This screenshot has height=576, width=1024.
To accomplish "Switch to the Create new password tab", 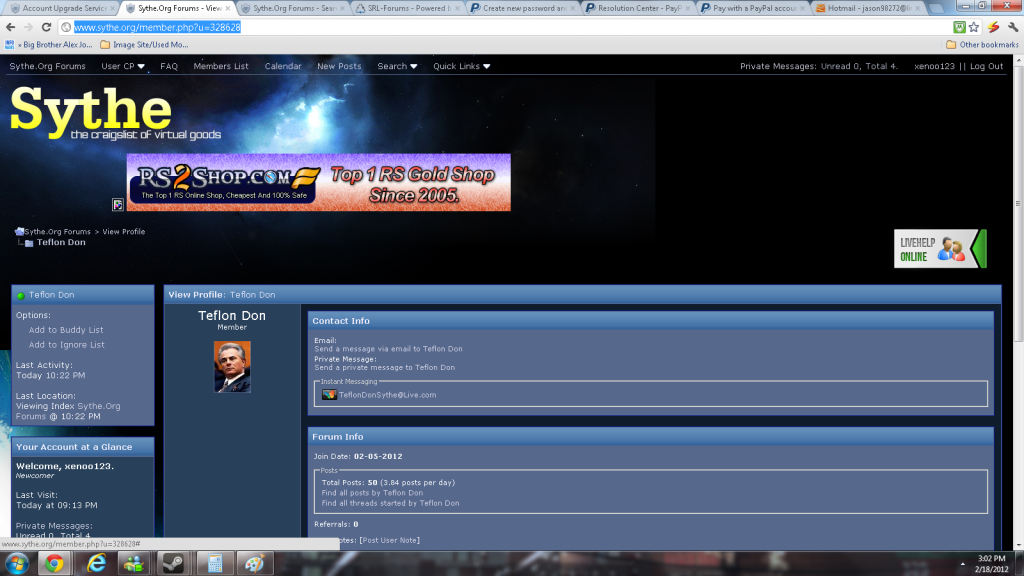I will click(523, 8).
